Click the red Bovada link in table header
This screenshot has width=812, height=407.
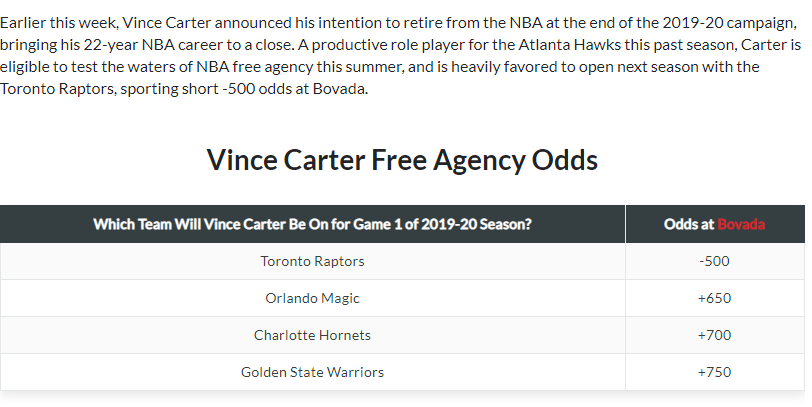coord(741,224)
